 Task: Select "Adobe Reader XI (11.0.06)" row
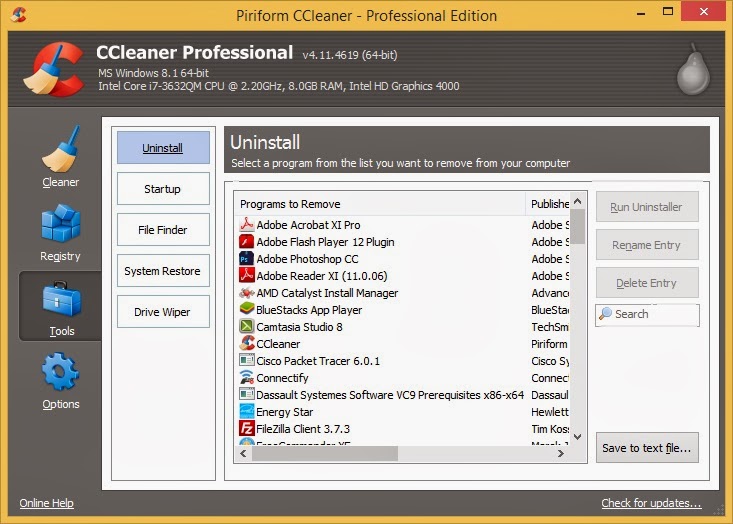tap(402, 276)
